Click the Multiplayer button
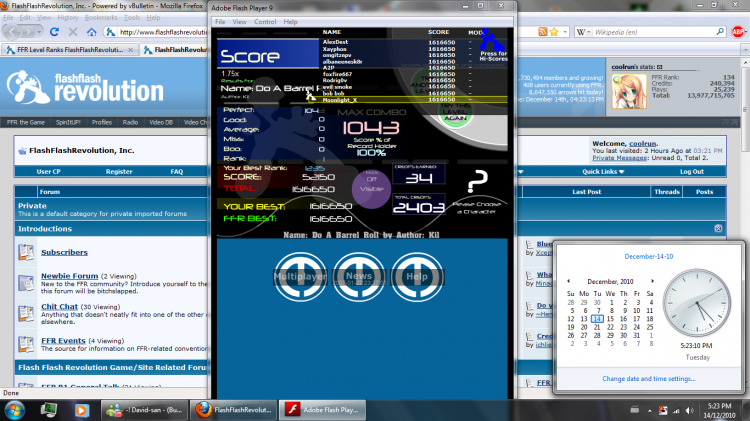The image size is (750, 421). point(300,277)
